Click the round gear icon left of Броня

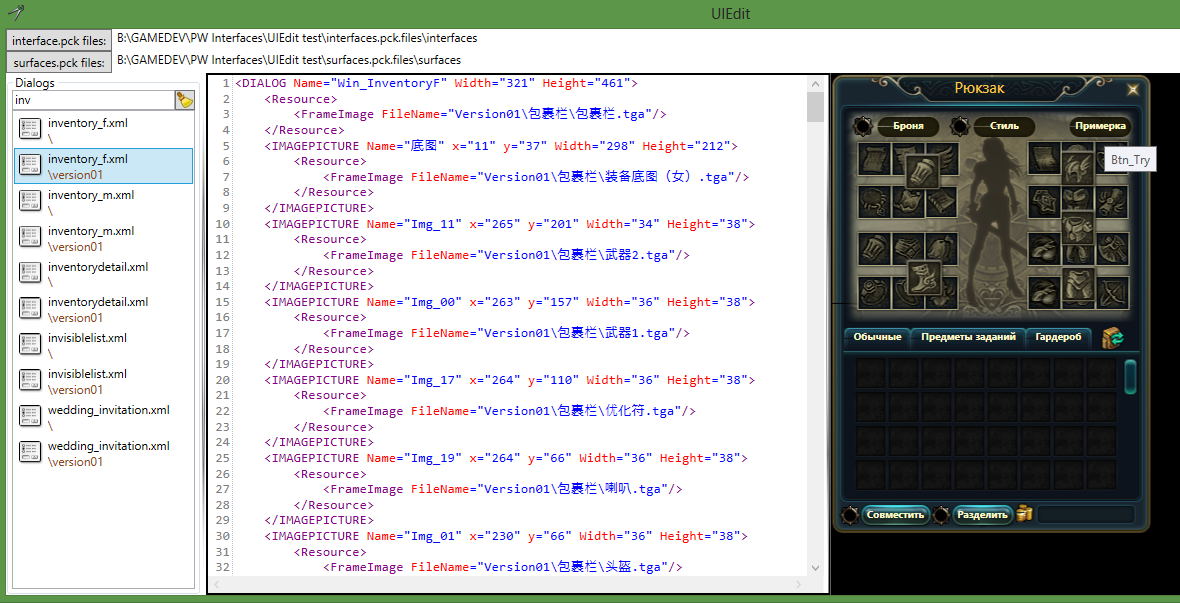coord(863,126)
